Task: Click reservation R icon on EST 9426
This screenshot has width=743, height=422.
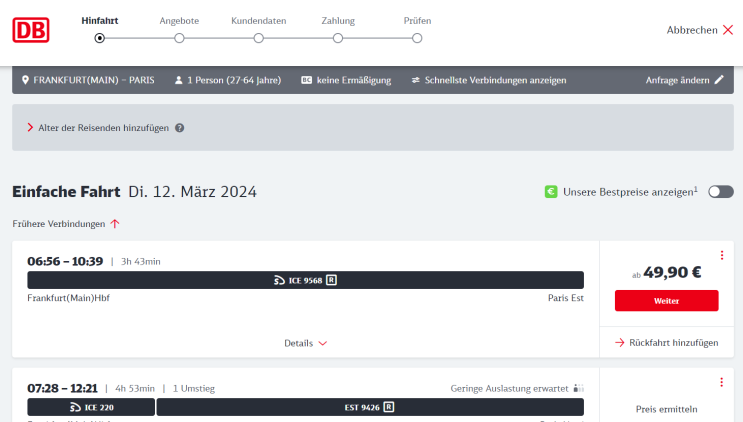Action: point(389,407)
